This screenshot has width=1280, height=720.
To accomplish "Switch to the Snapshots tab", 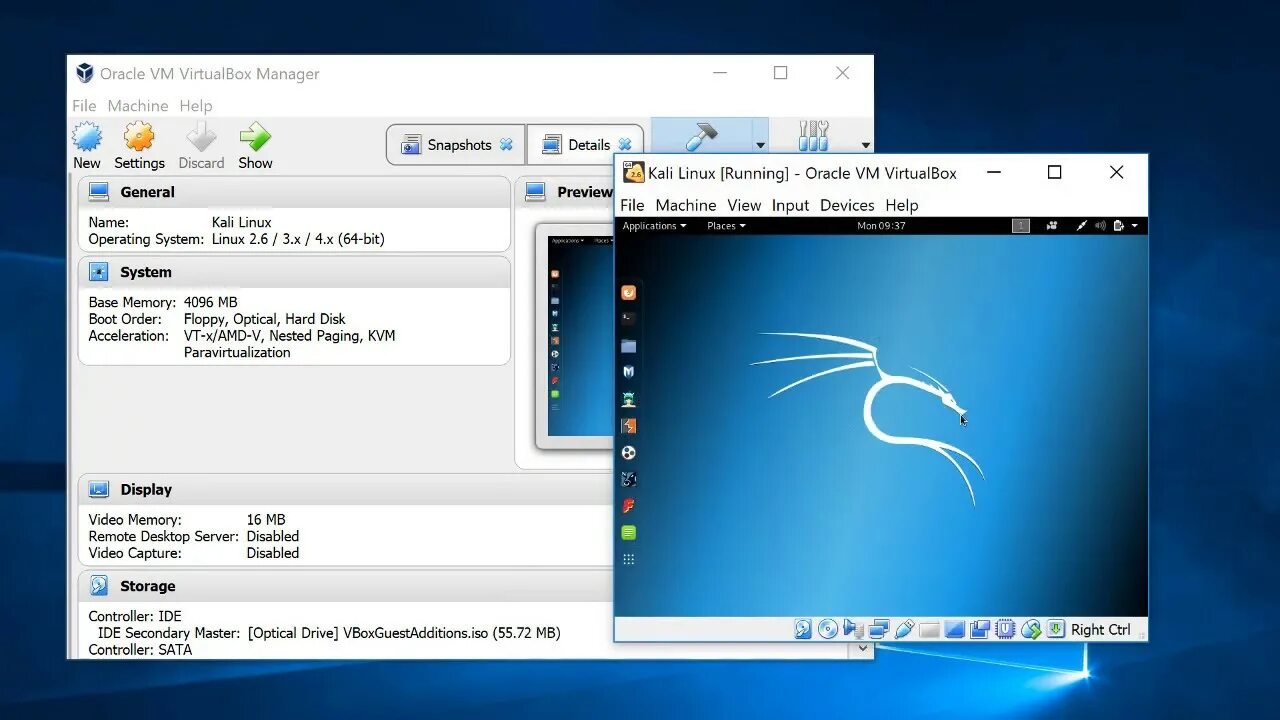I will (455, 145).
